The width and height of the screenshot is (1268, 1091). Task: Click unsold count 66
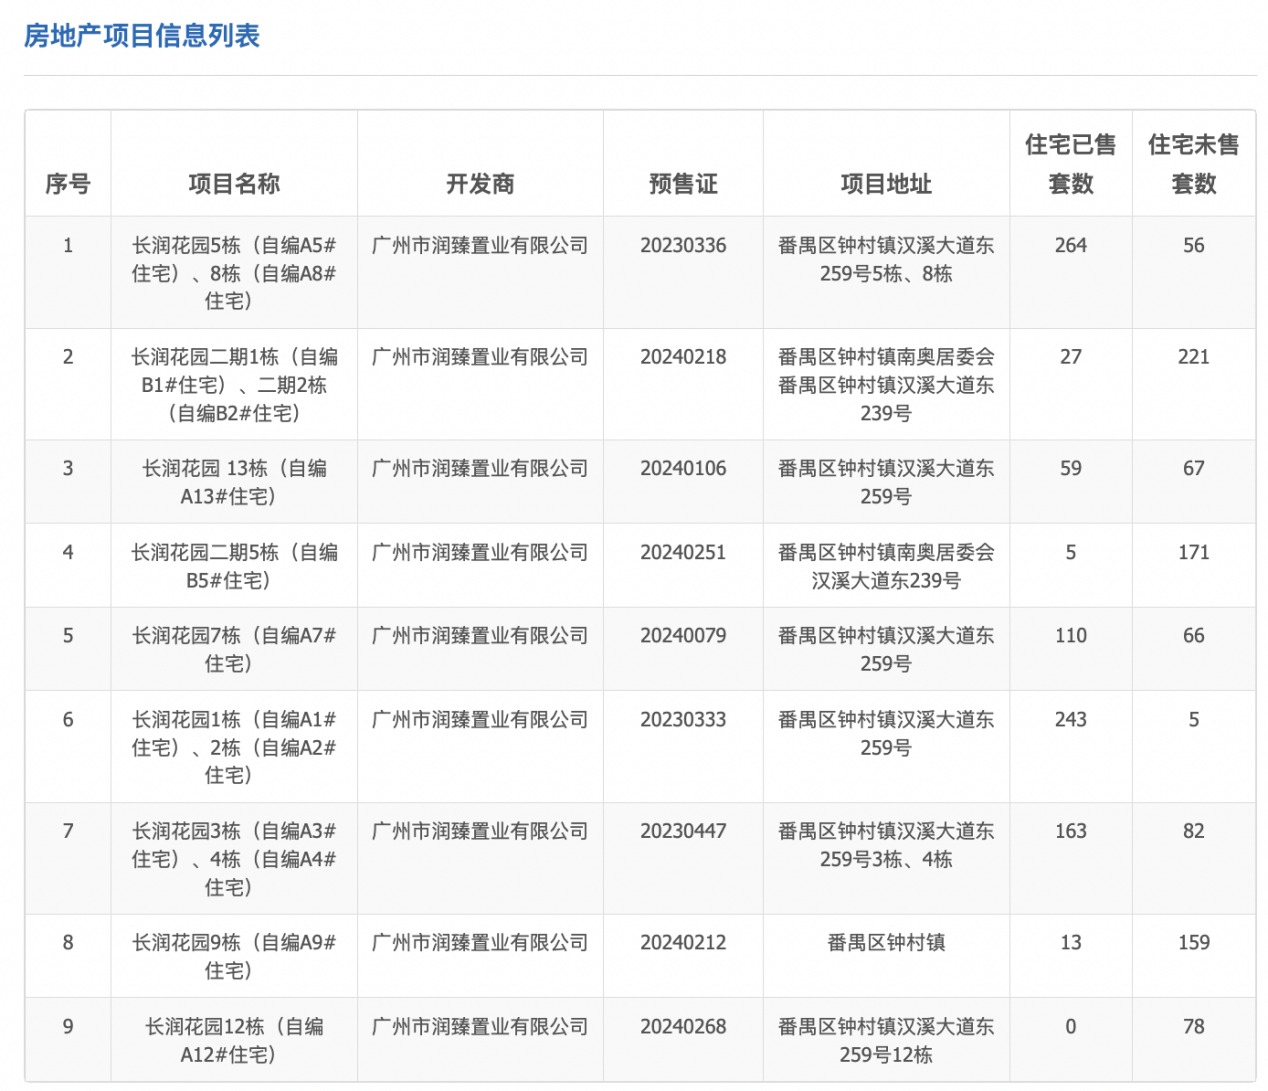coord(1194,635)
